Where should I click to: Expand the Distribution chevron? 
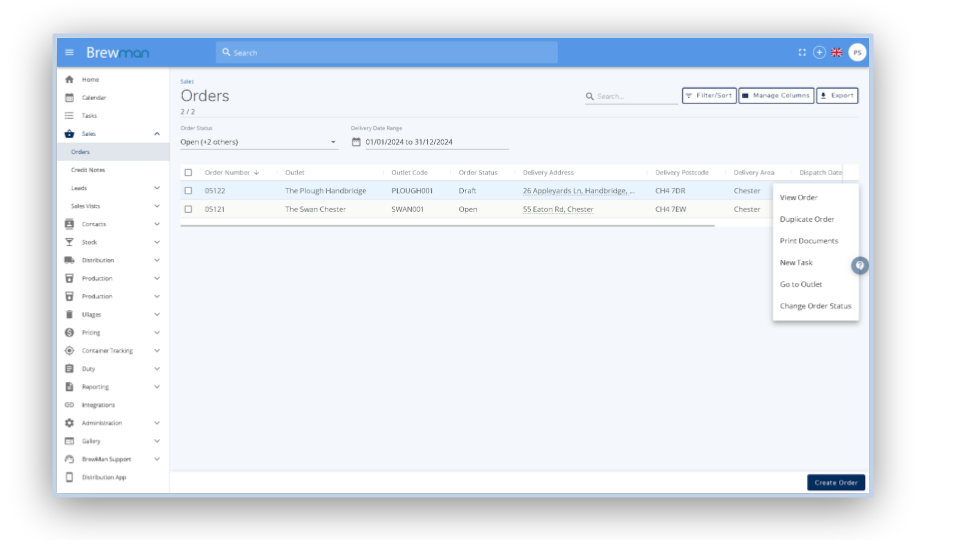(x=157, y=260)
